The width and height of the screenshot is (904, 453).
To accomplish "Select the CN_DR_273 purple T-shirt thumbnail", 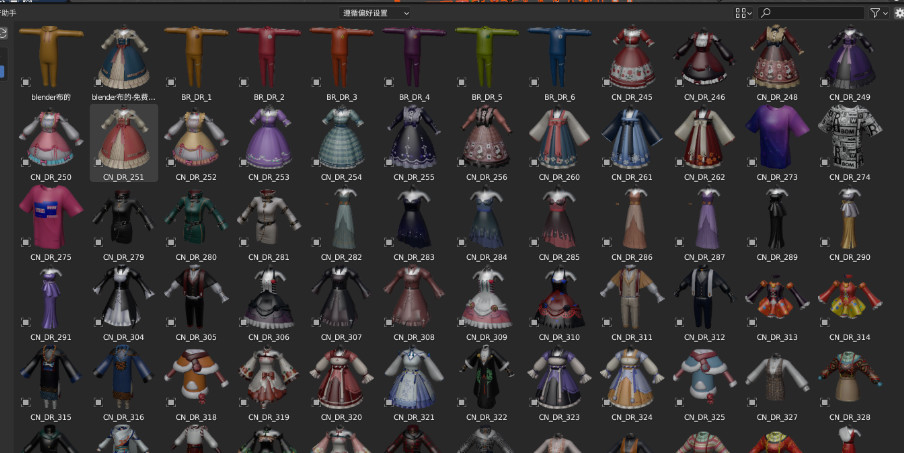I will 777,137.
